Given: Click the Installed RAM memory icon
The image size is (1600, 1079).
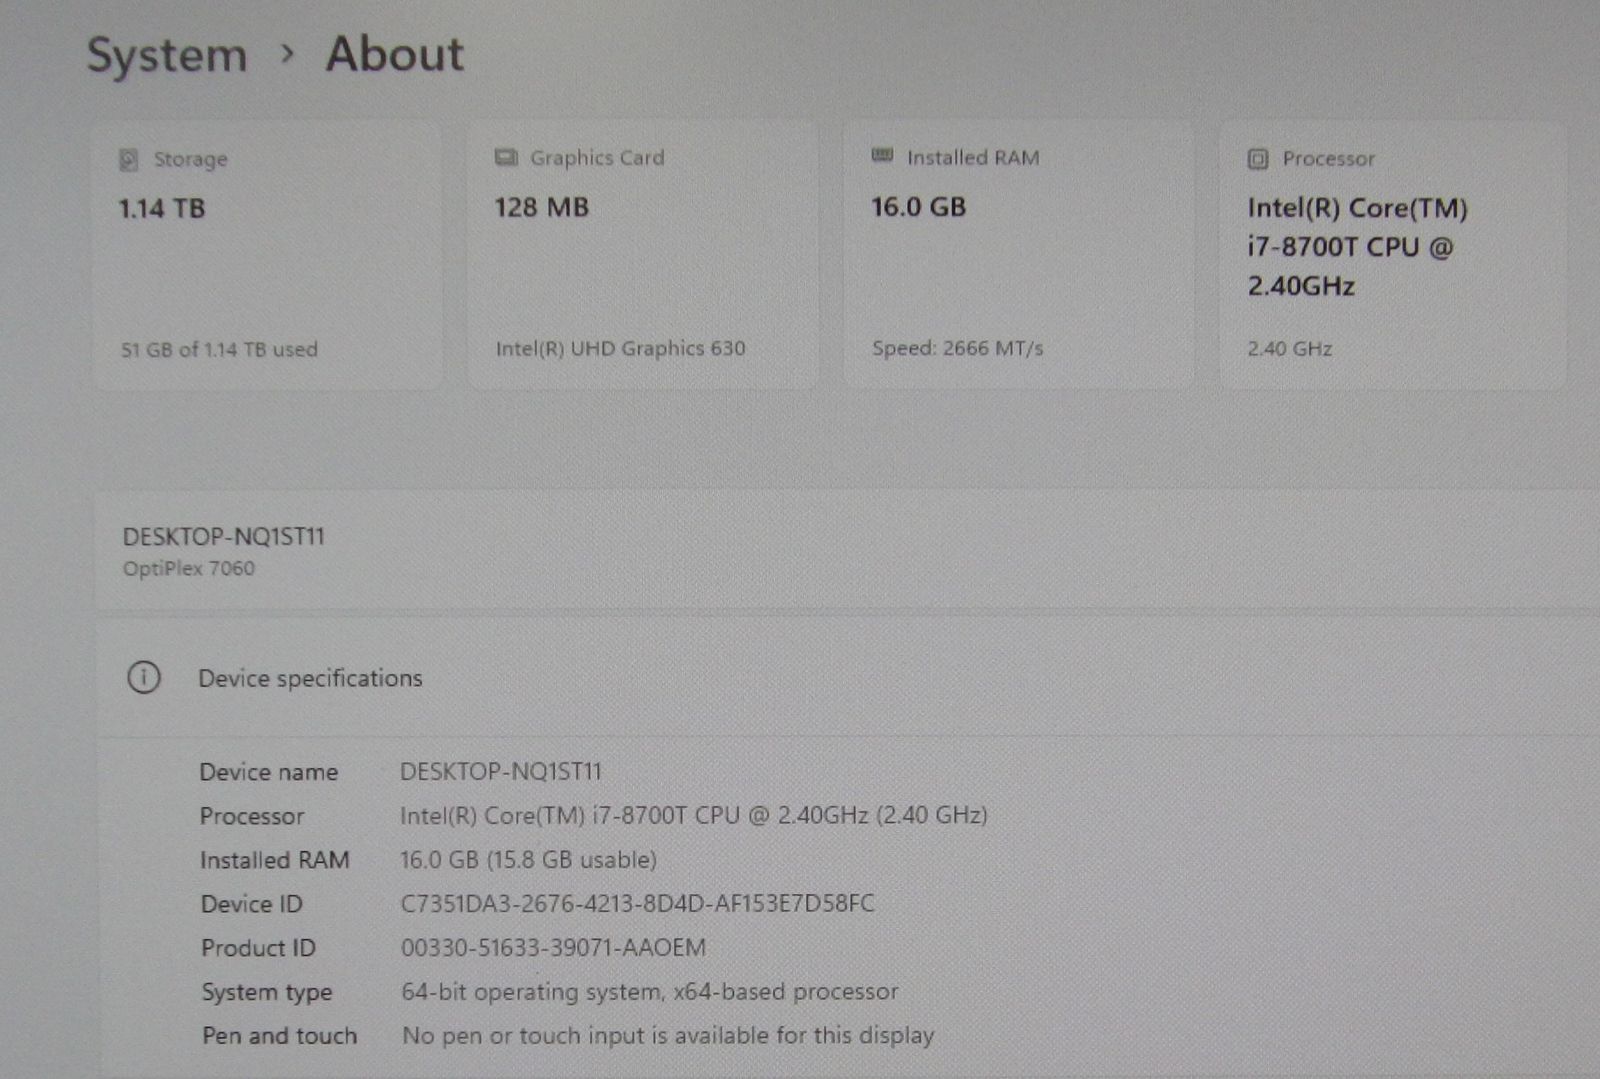Looking at the screenshot, I should pos(882,156).
